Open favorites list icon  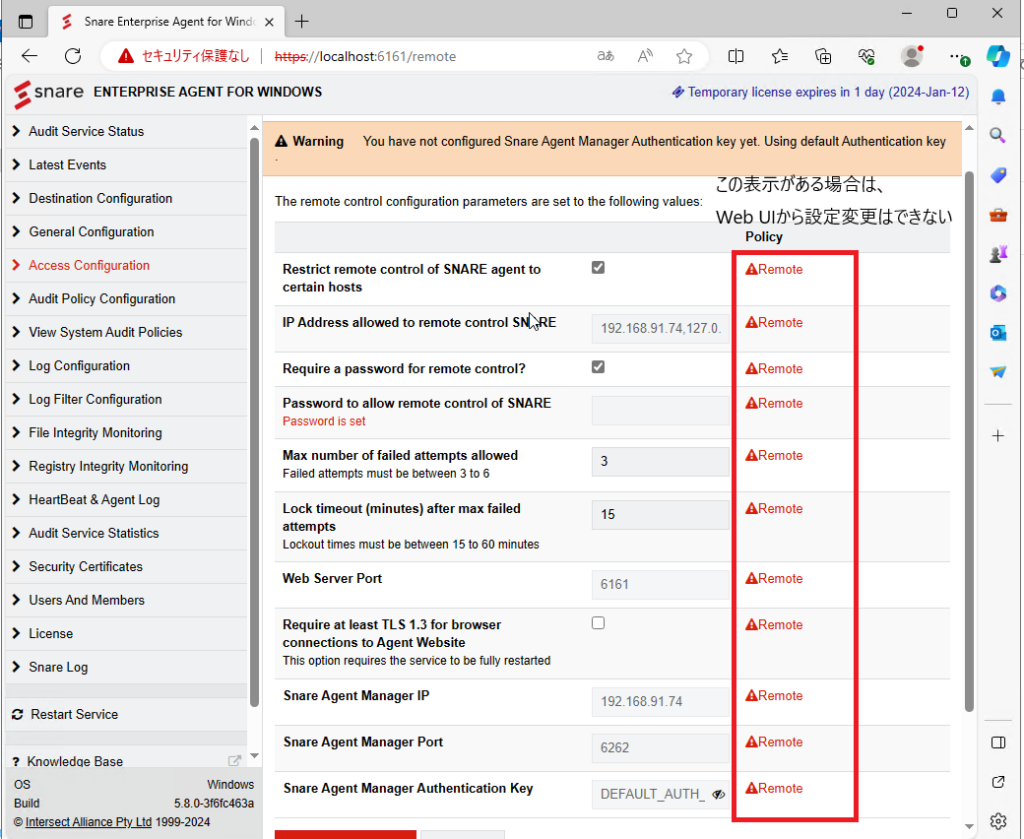click(x=779, y=56)
